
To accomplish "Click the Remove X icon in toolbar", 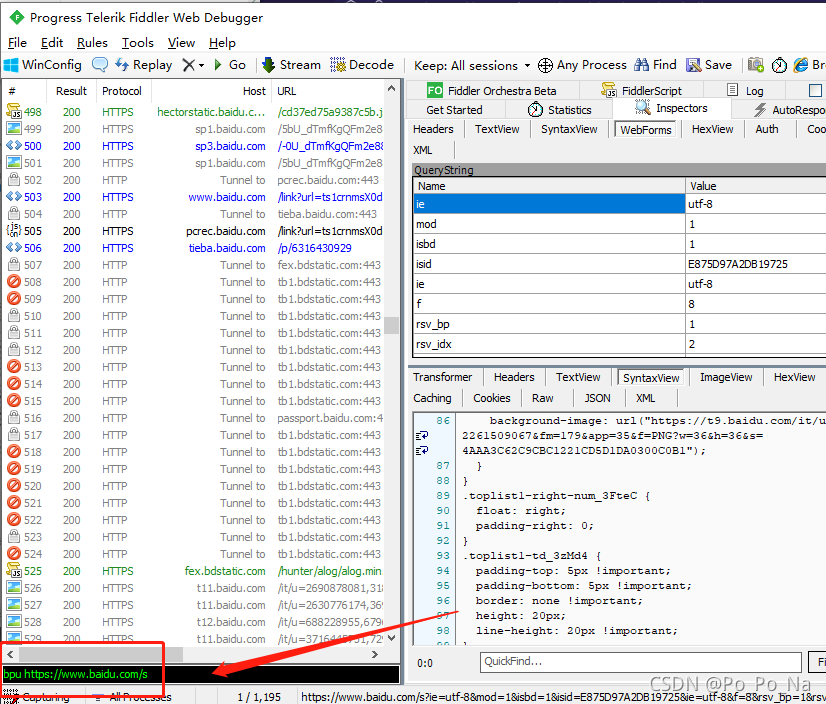I will pos(189,65).
